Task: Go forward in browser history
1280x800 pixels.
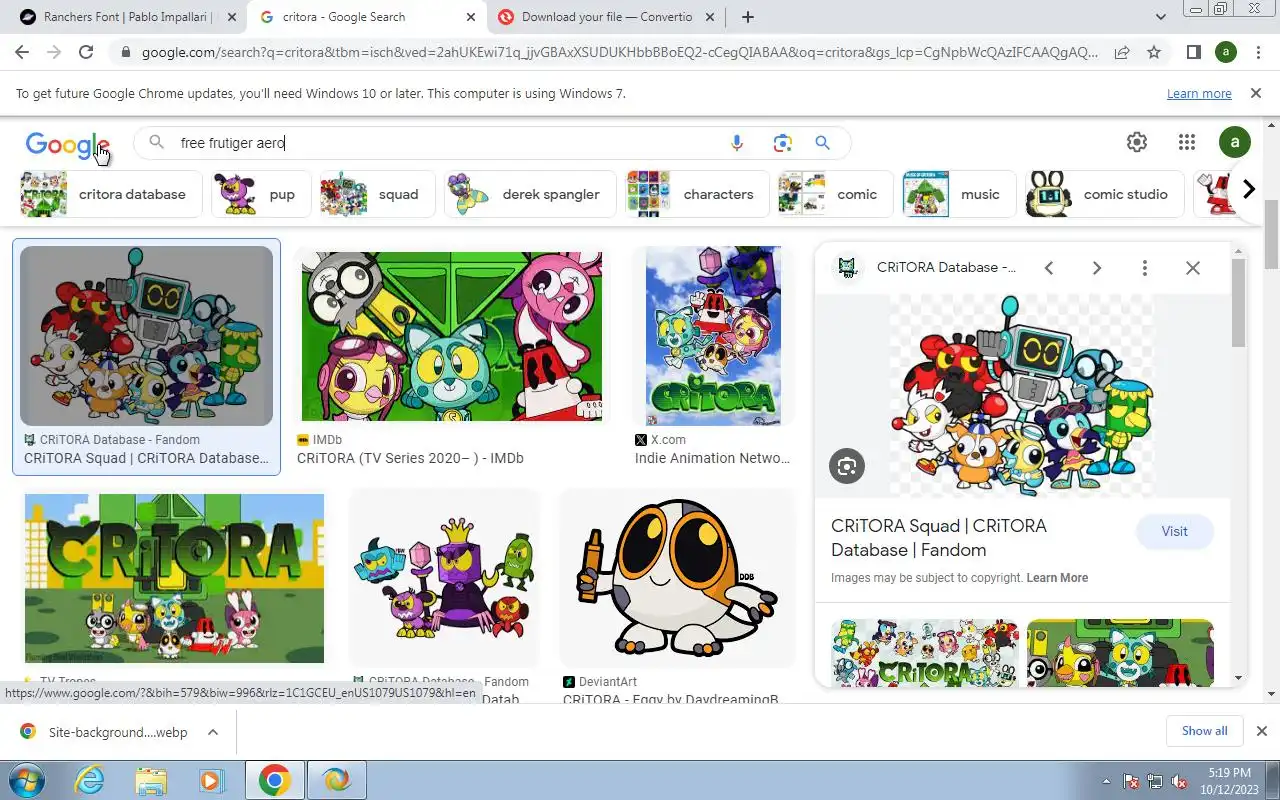Action: point(54,52)
